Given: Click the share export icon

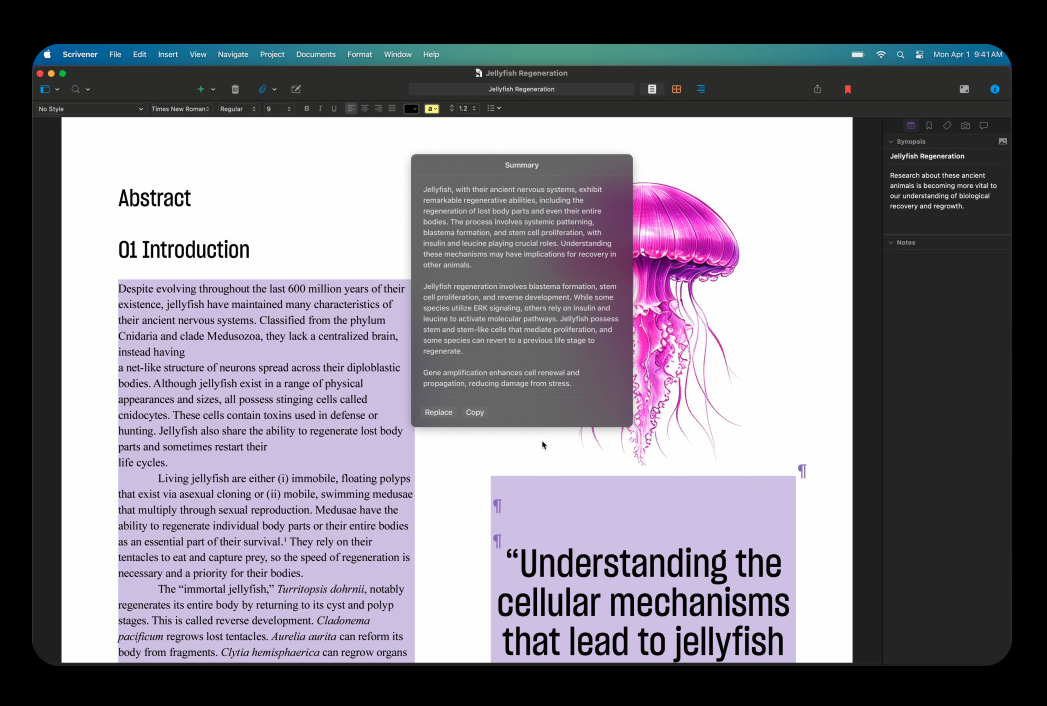Looking at the screenshot, I should (817, 89).
